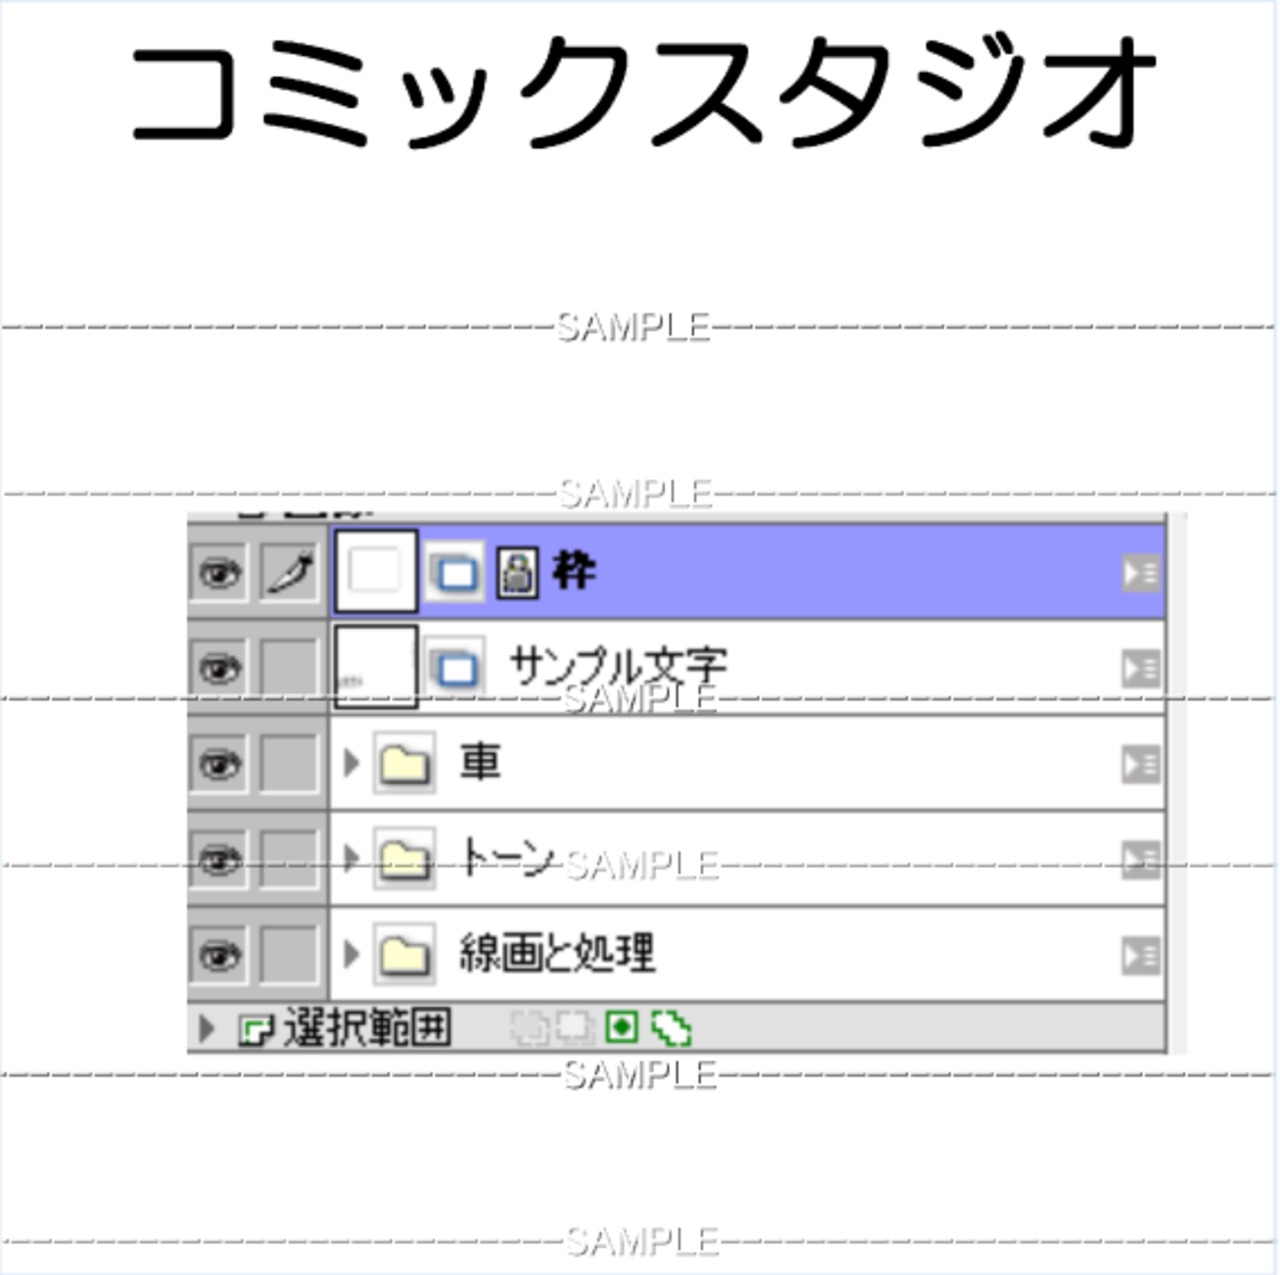This screenshot has width=1280, height=1275.
Task: Select the 線画と処理 layer name
Action: (x=557, y=953)
